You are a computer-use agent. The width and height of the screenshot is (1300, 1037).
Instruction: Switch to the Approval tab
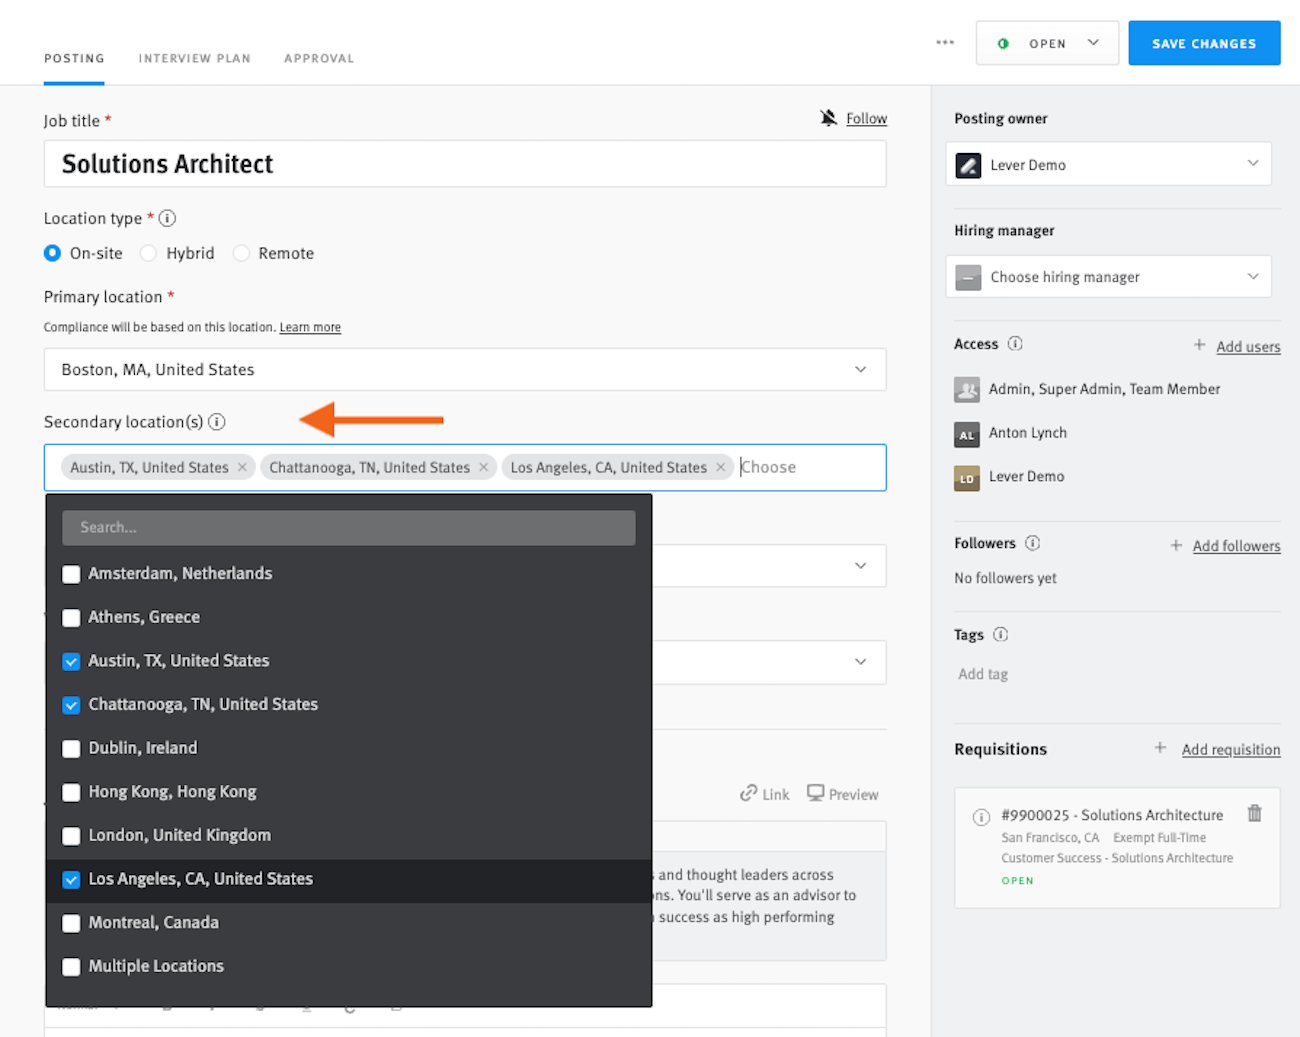(x=319, y=58)
